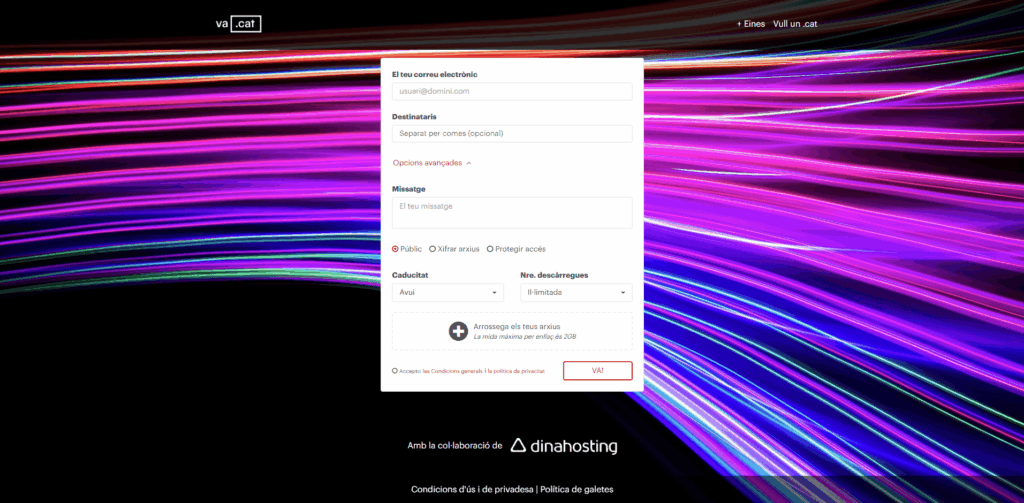Focus the Destinataris input field
1024x503 pixels.
click(512, 133)
